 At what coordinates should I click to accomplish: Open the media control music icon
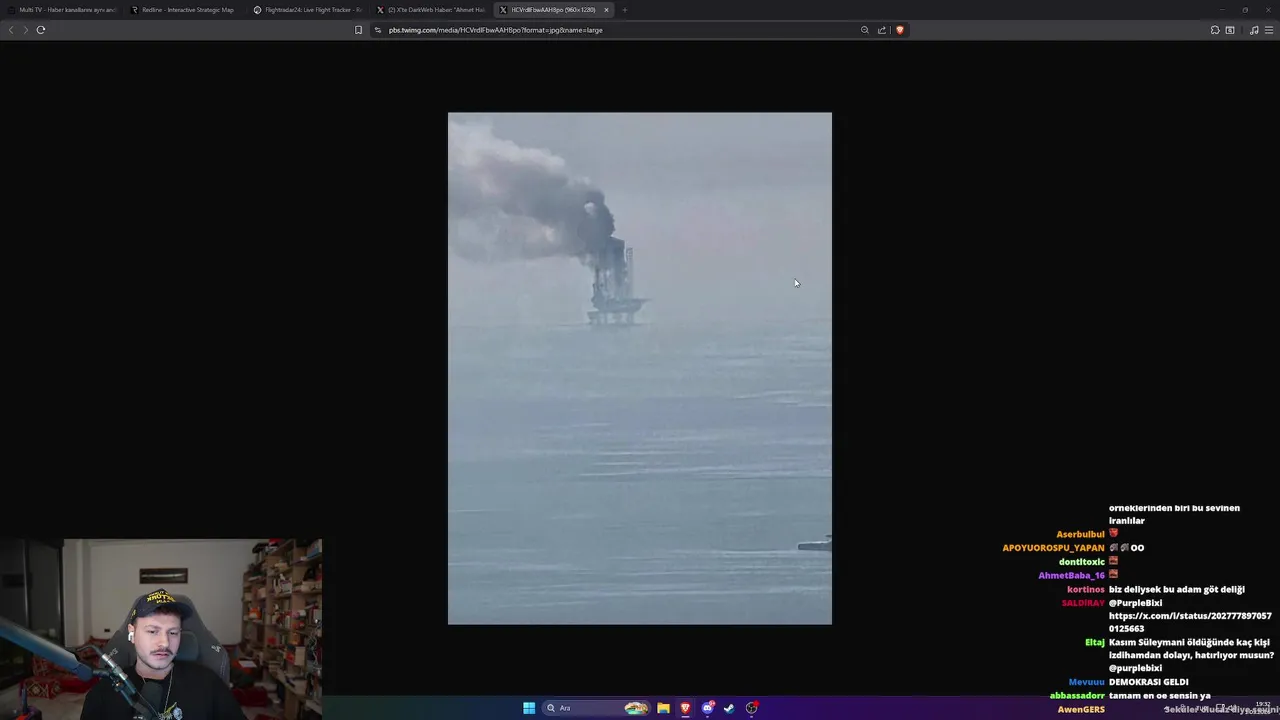point(1254,30)
